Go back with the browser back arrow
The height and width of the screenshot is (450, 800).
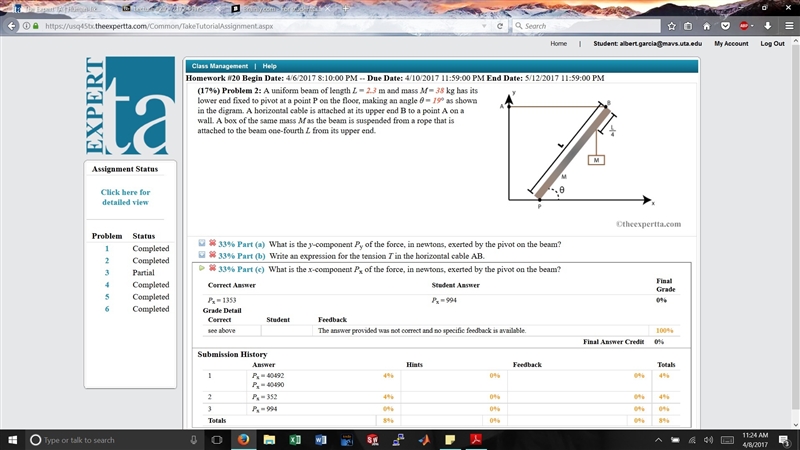click(12, 26)
